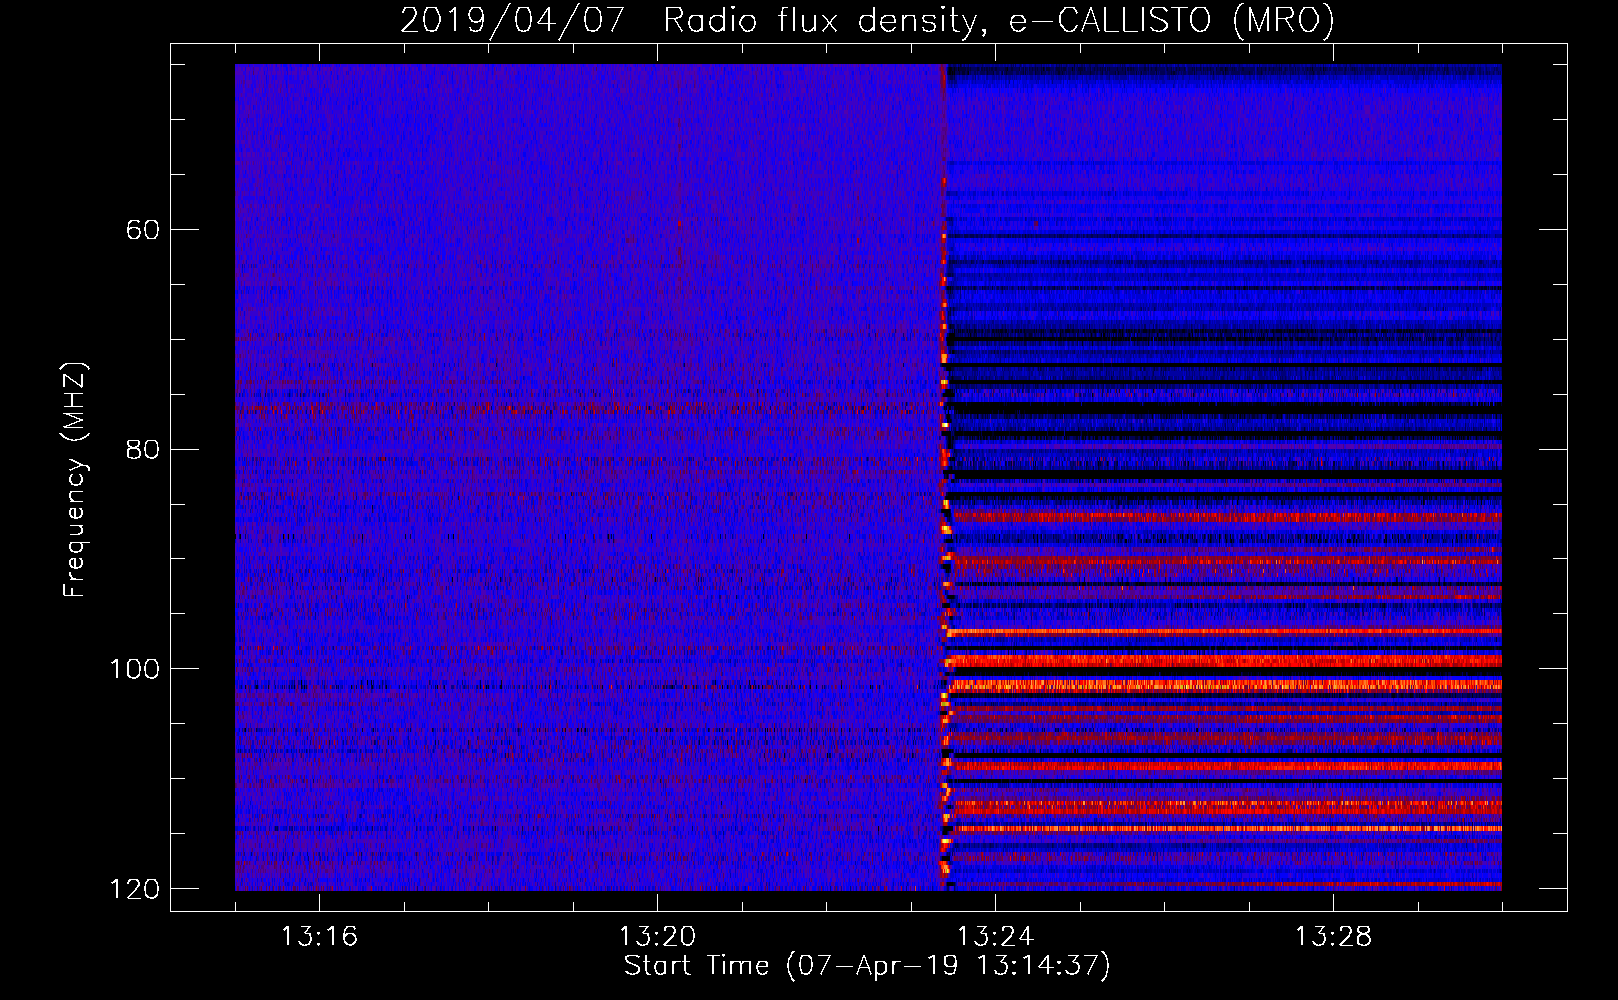Click the 120 frequency tick label
The height and width of the screenshot is (1000, 1618).
[x=134, y=889]
